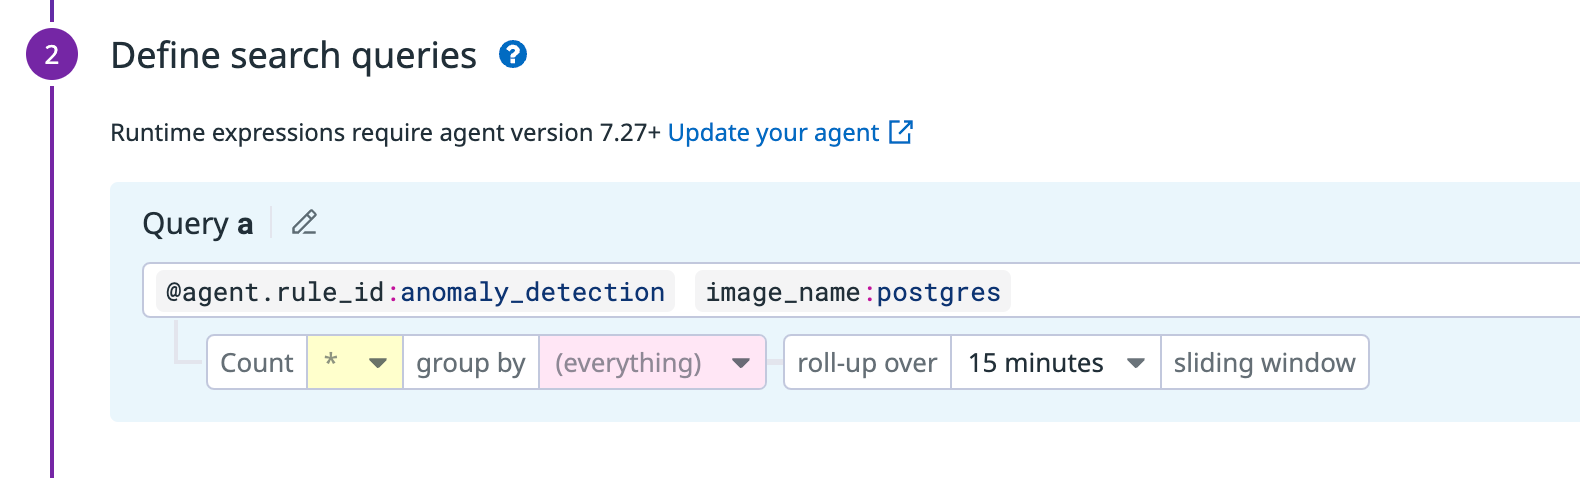Select the @agent.rule_id:anomaly_detection query token
Image resolution: width=1580 pixels, height=478 pixels.
(x=415, y=291)
